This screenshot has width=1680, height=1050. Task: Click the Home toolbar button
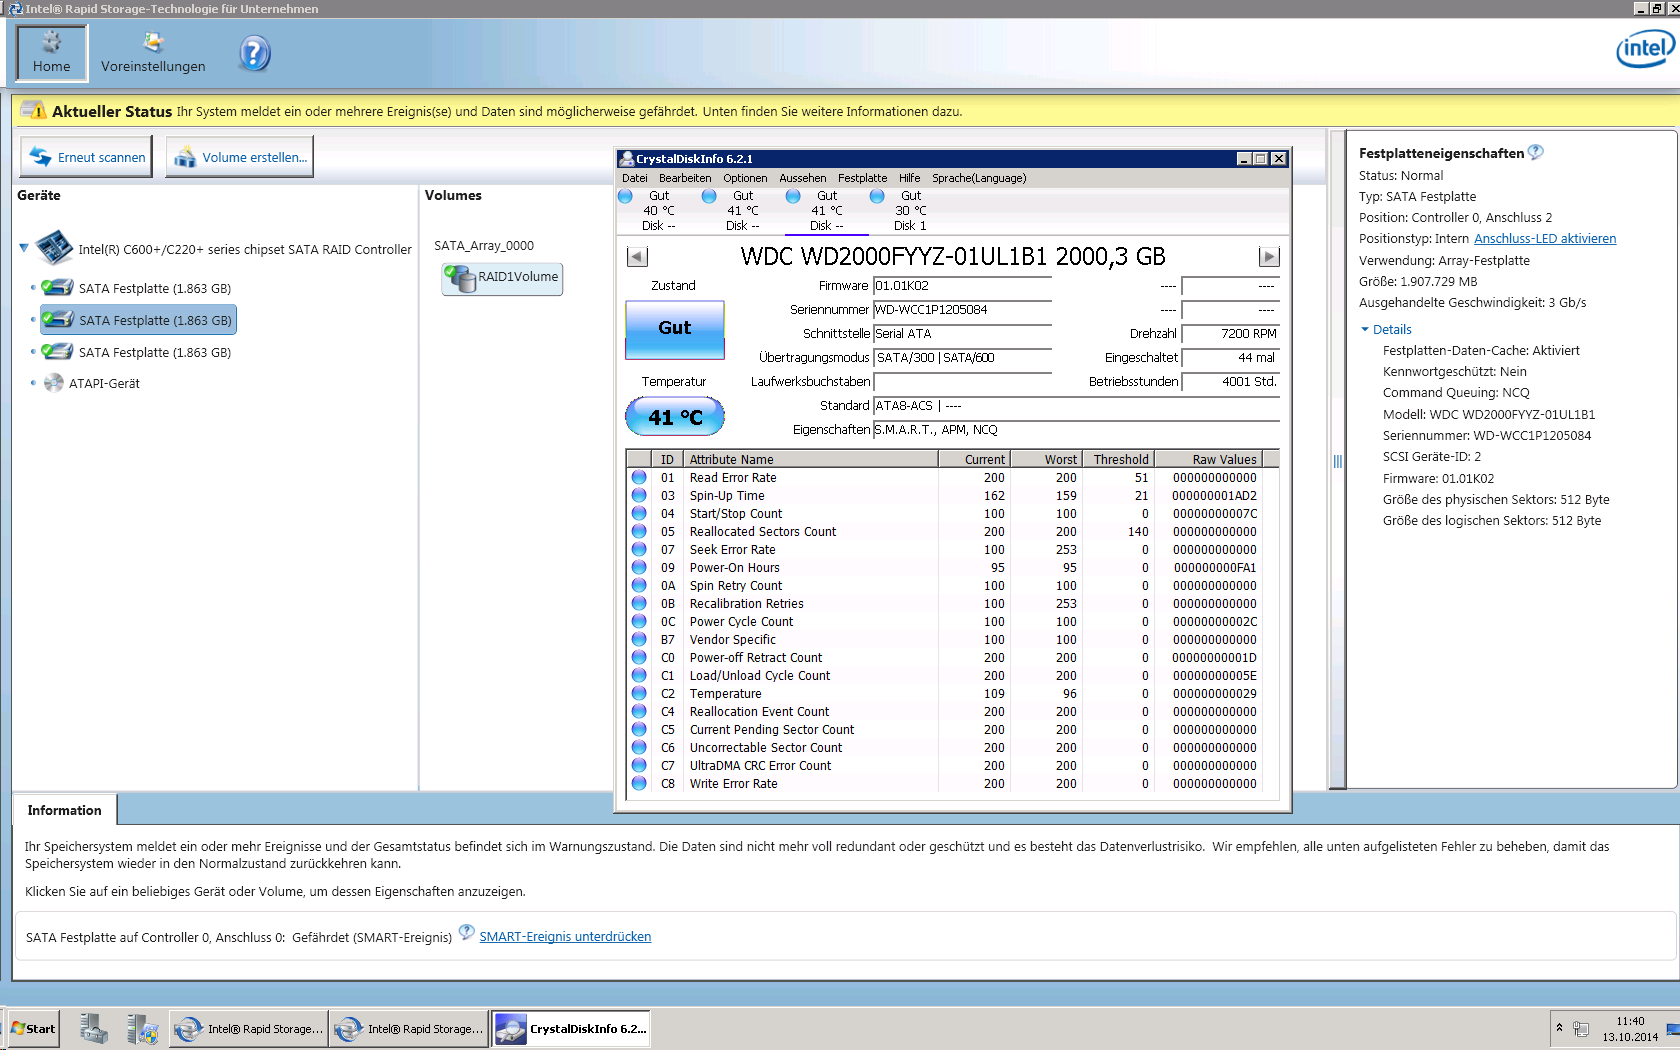[x=52, y=52]
